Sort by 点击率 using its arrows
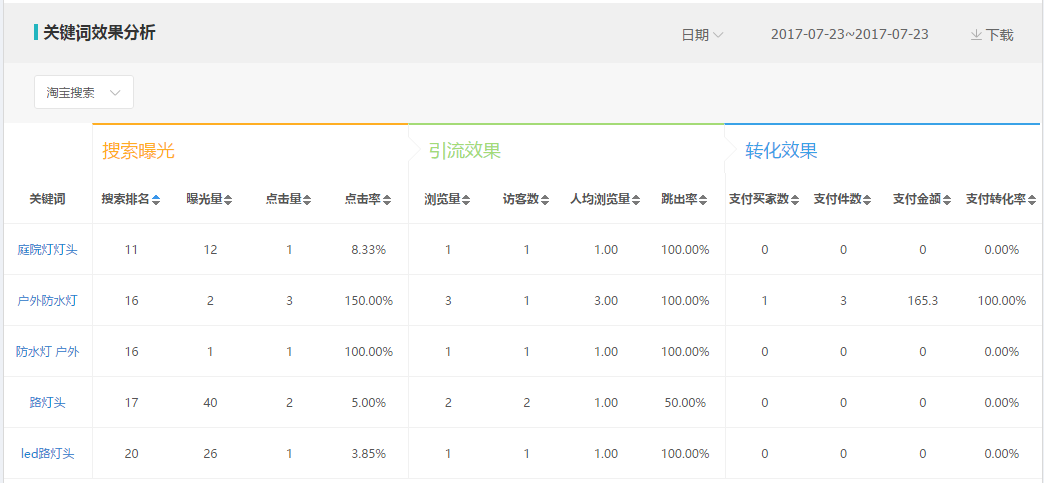Screen dimensions: 1044x483 [387, 200]
